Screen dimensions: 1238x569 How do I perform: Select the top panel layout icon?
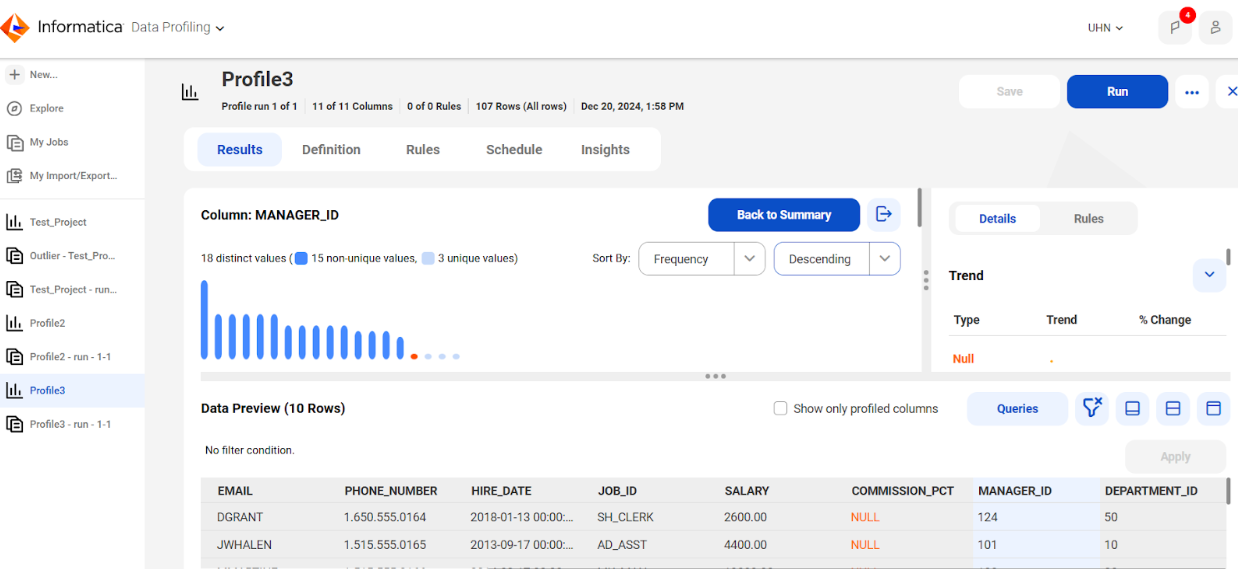[x=1214, y=408]
